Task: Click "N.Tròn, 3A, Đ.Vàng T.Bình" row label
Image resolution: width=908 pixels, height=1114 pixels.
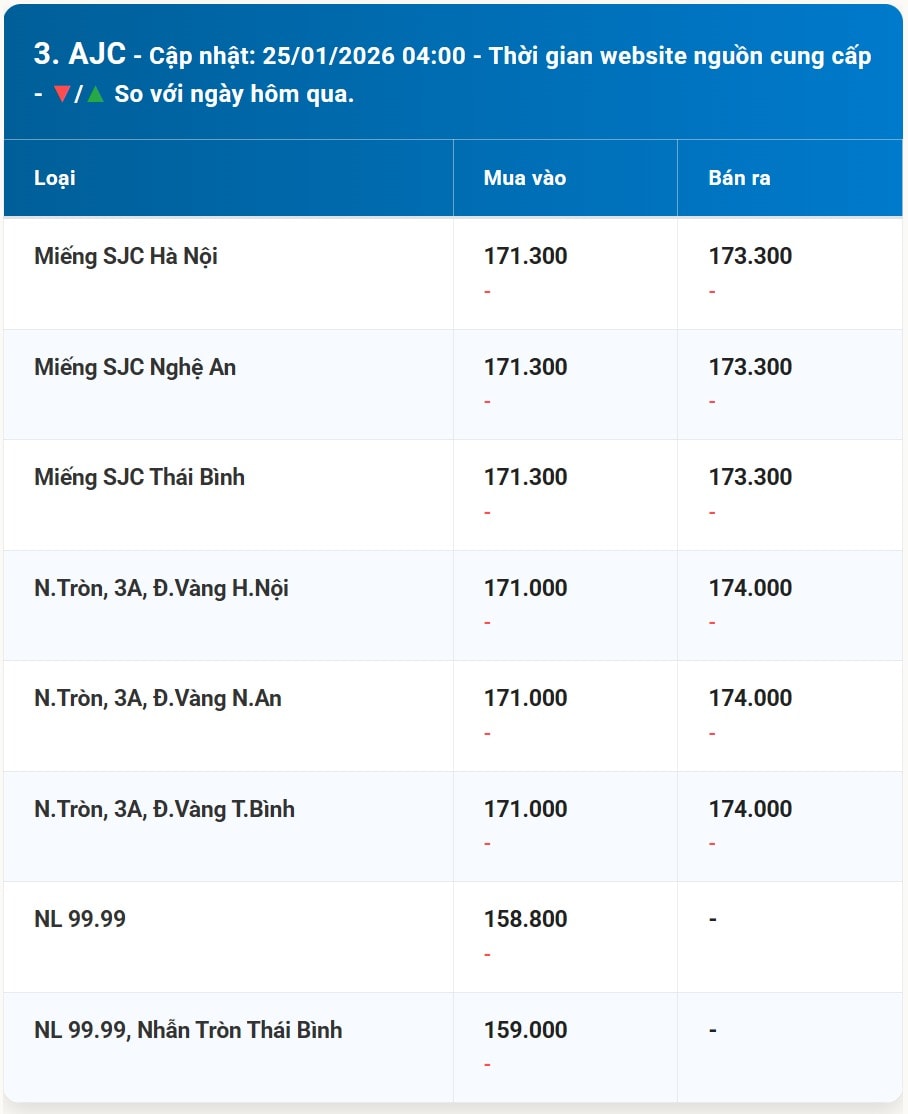Action: pos(164,809)
